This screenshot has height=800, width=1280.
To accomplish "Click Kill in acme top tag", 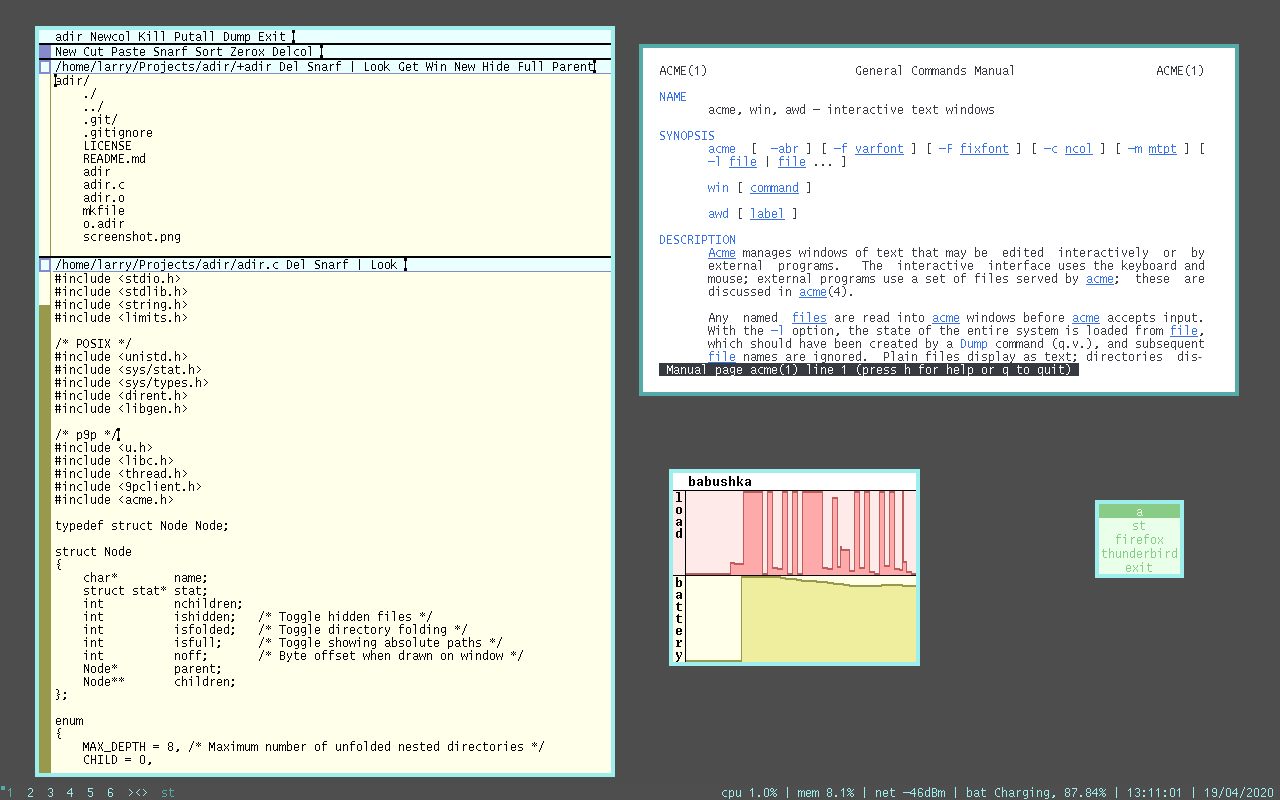I will coord(152,36).
